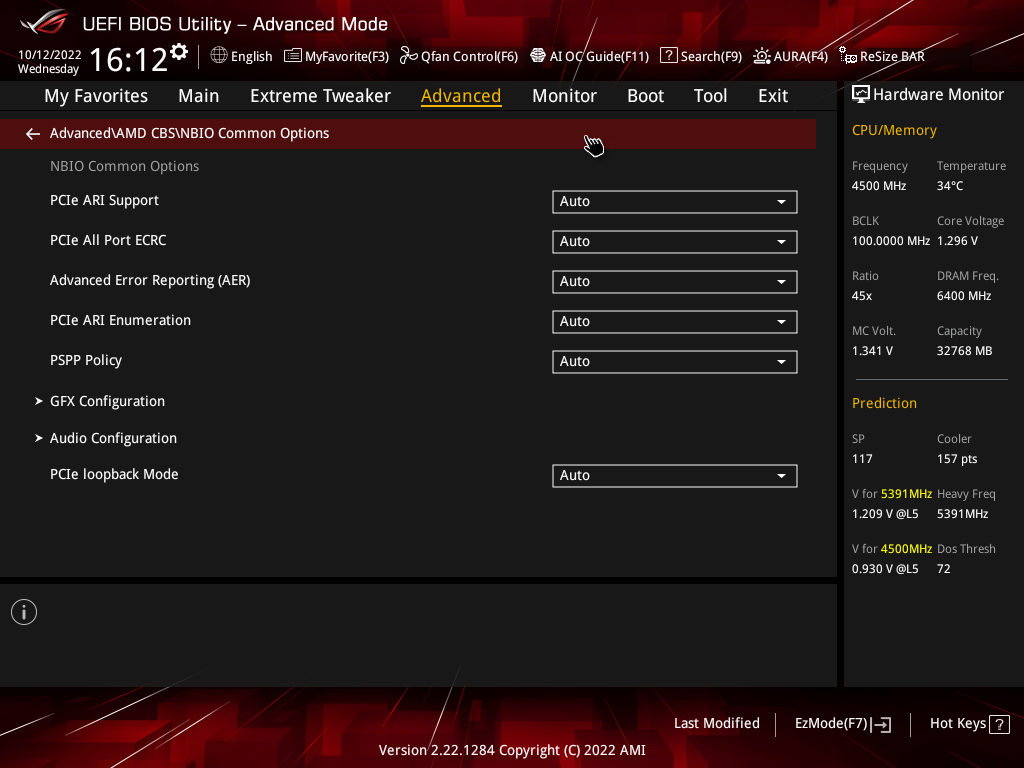Open the PCIe ARI Support dropdown
Screen dimensions: 1024x768
pos(675,202)
